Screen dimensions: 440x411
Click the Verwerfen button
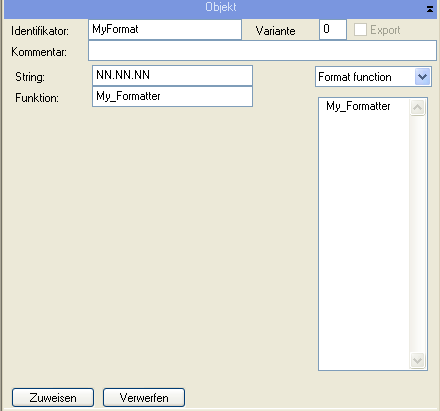[144, 397]
